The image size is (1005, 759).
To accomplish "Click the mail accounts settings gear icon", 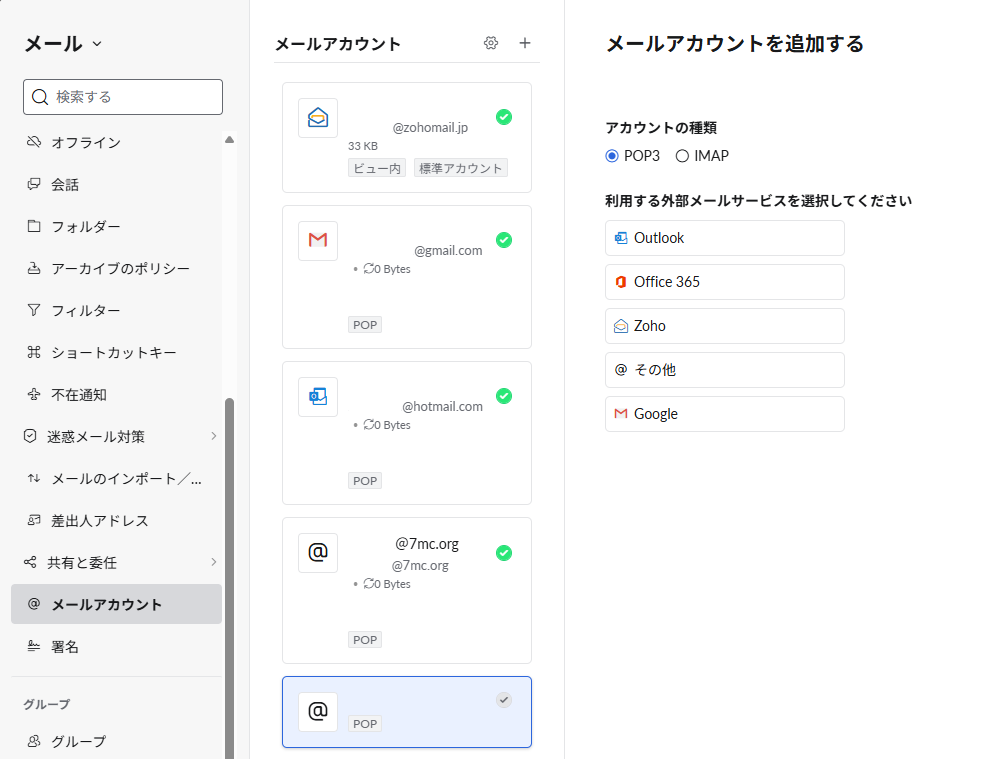I will click(491, 43).
